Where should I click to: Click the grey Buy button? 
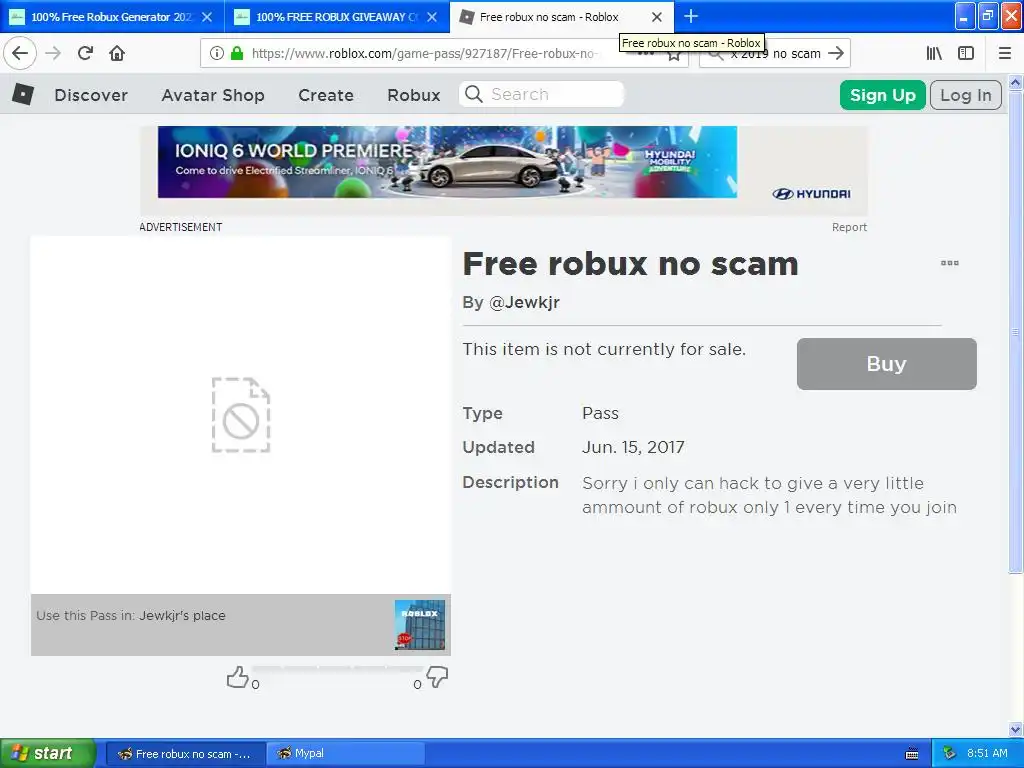(886, 364)
